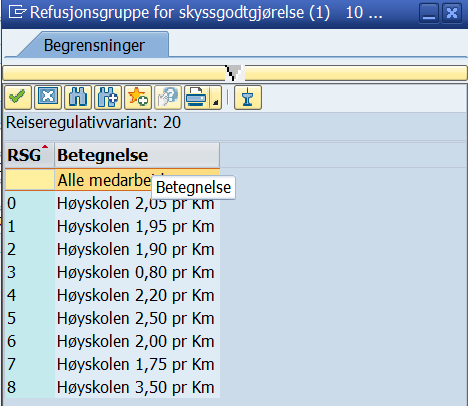This screenshot has width=468, height=406.
Task: Click the window menu icon in title bar
Action: point(17,13)
